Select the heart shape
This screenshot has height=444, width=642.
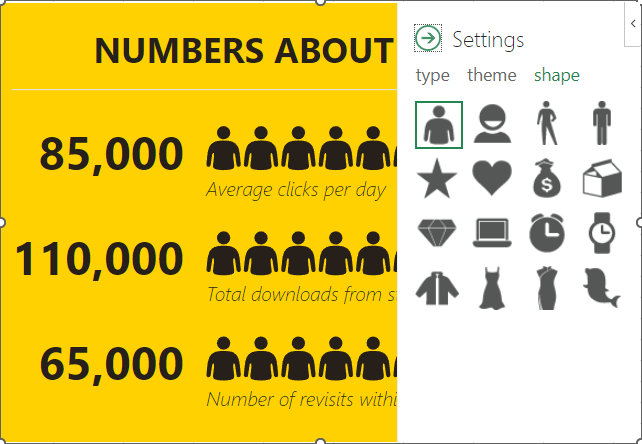click(492, 178)
